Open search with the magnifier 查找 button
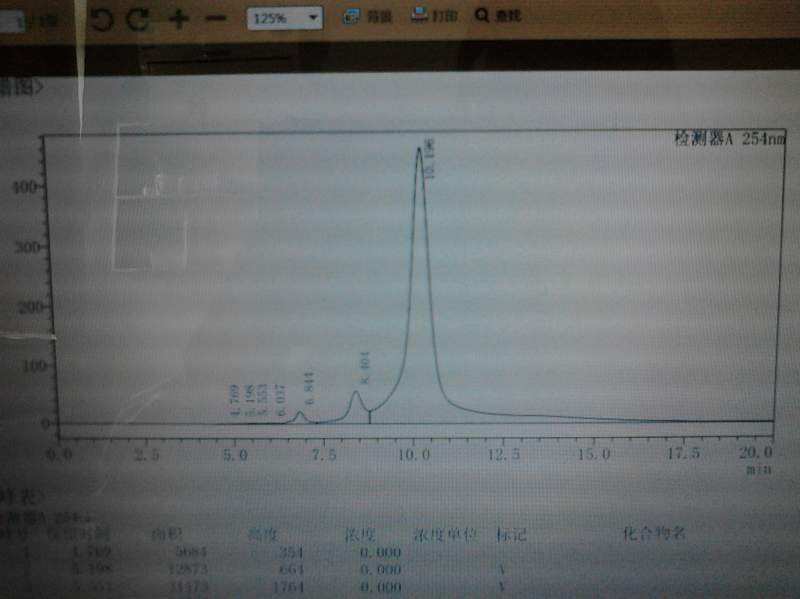 pyautogui.click(x=497, y=15)
